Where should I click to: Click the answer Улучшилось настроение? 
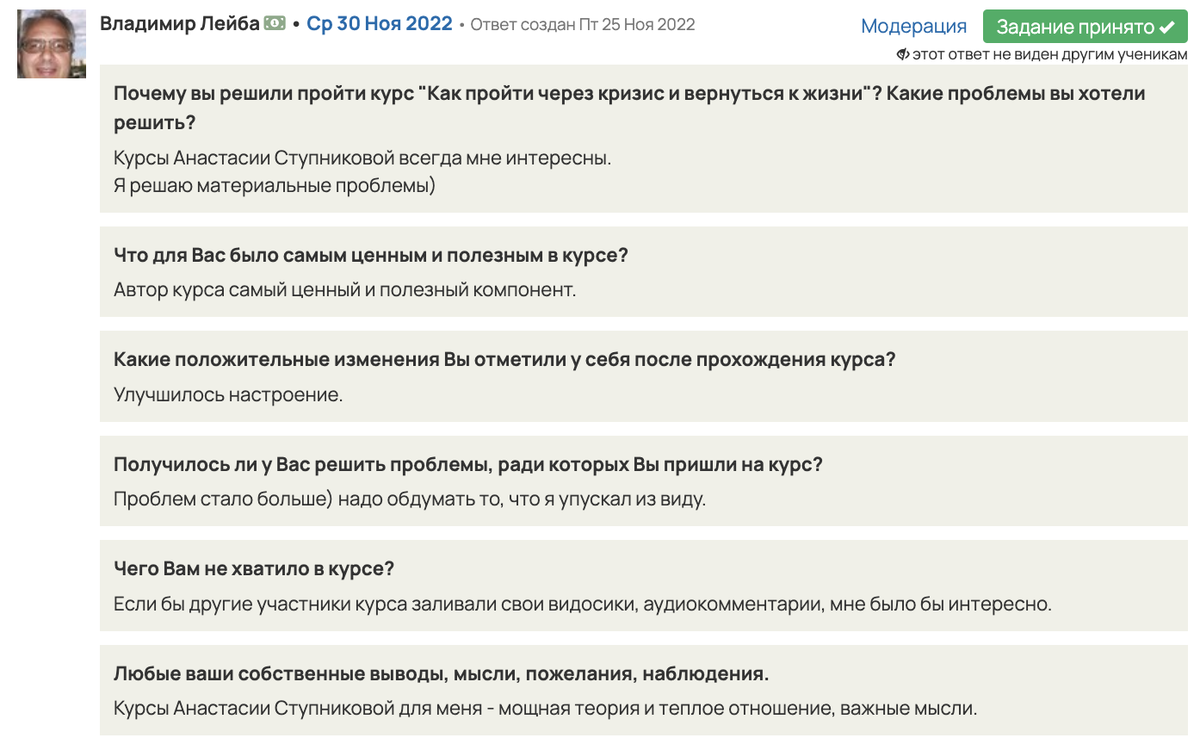pos(228,395)
